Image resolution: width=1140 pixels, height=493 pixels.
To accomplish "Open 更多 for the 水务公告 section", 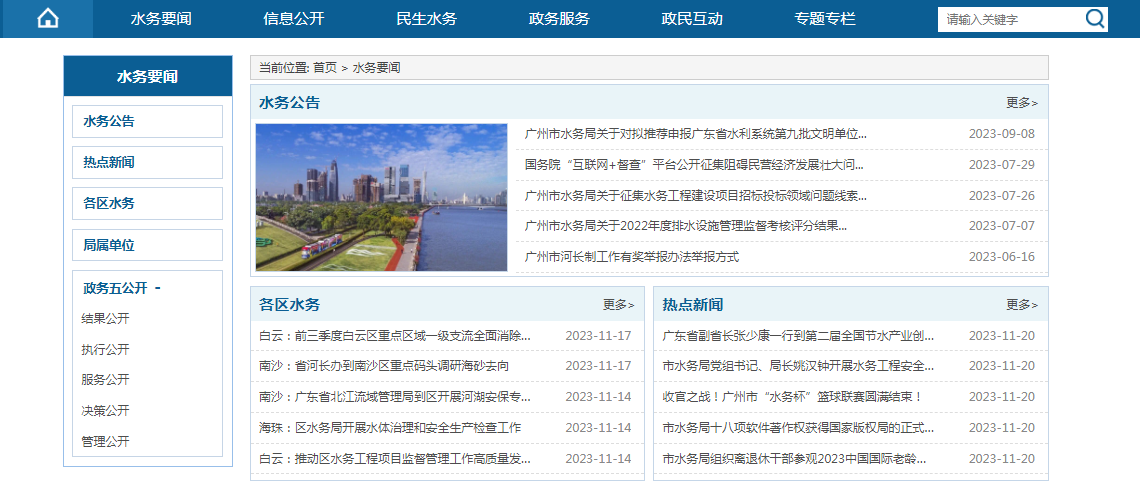I will point(1021,103).
